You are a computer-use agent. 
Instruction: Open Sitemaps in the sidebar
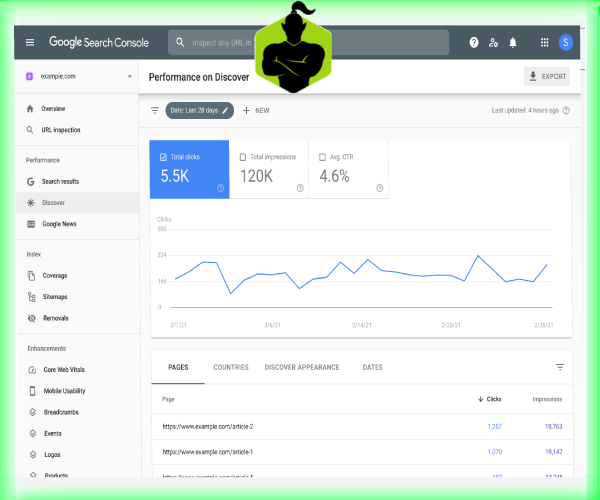pos(55,296)
